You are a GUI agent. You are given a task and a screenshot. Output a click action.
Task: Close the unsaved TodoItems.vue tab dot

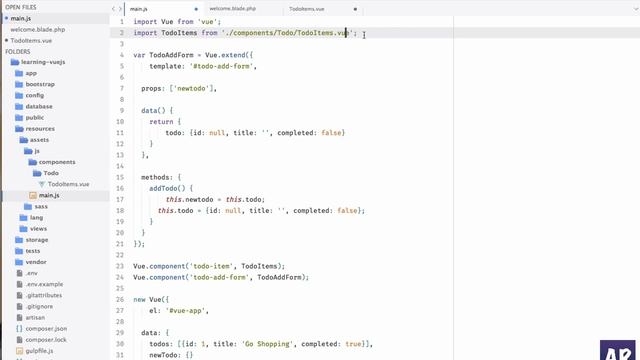tap(355, 9)
